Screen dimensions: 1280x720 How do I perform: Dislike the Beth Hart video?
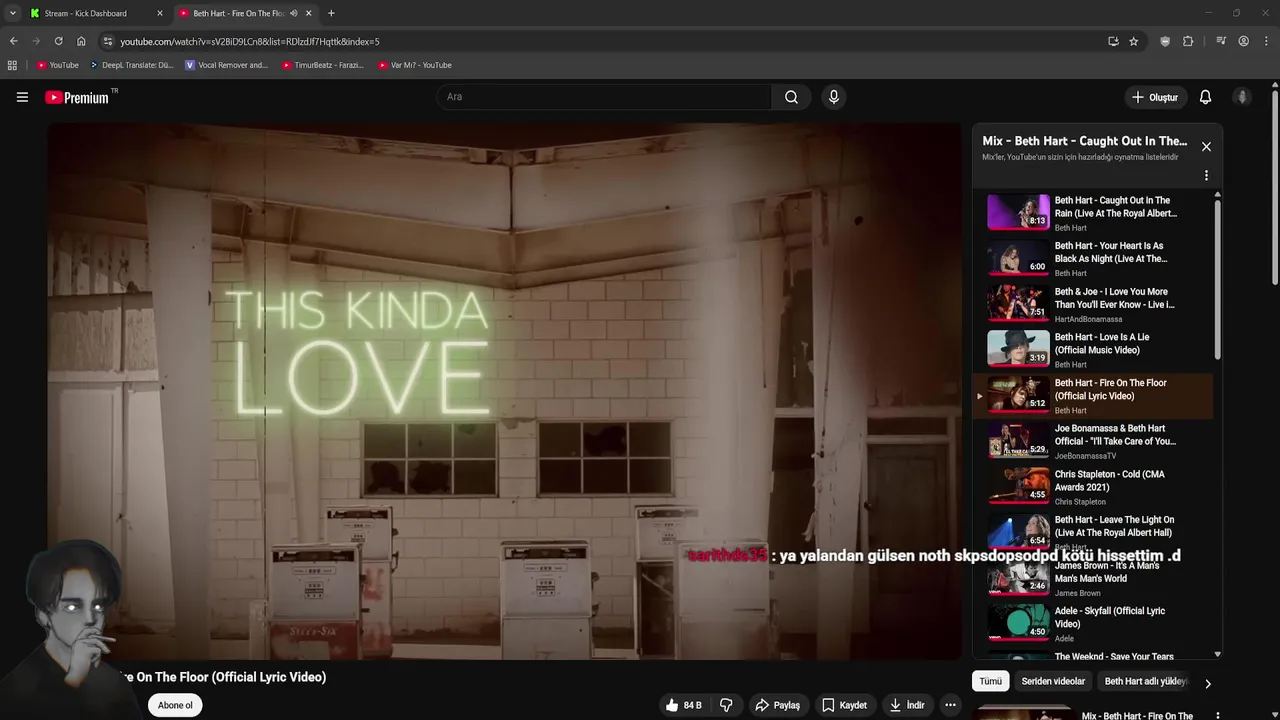point(726,705)
